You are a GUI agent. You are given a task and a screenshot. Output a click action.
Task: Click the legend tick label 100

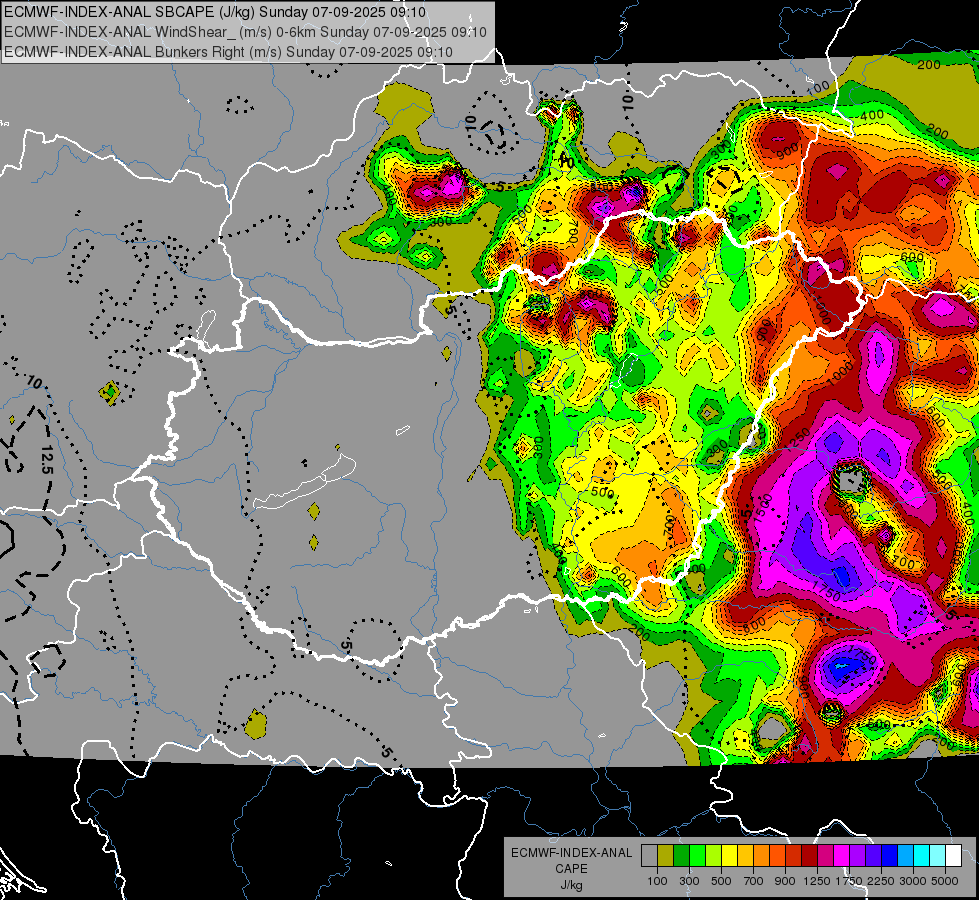coord(657,881)
